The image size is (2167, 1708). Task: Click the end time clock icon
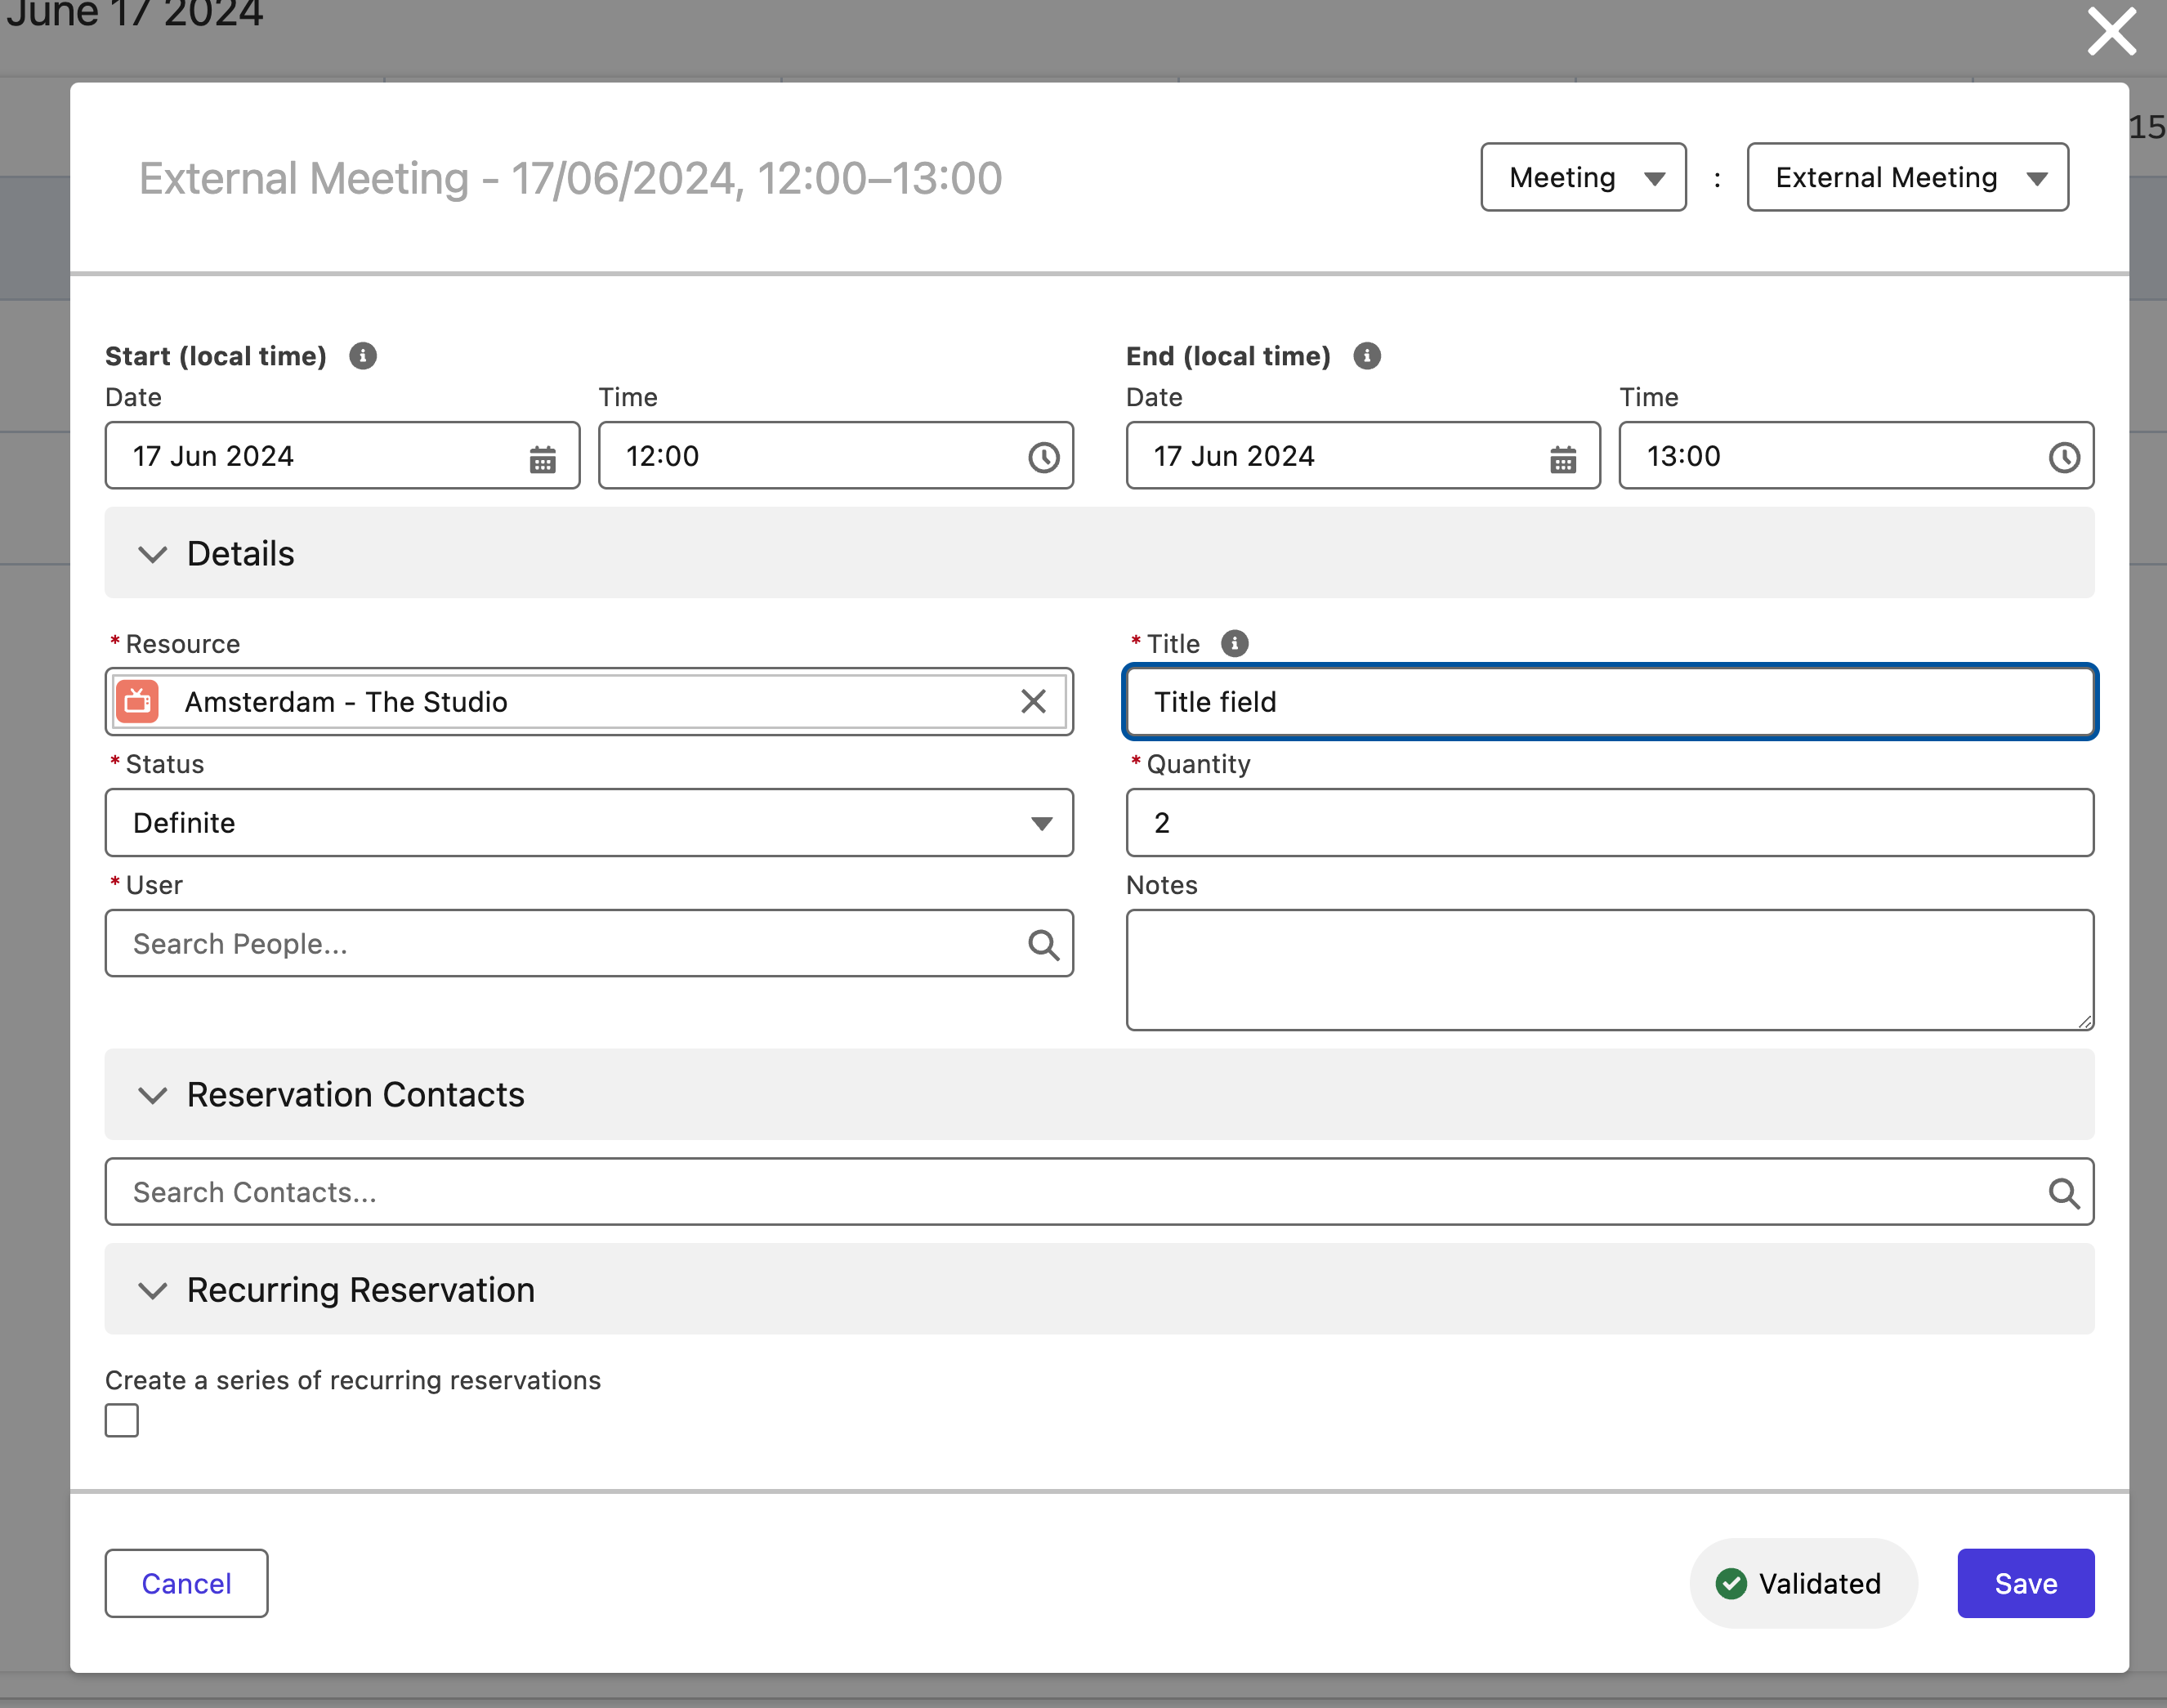click(x=2064, y=458)
